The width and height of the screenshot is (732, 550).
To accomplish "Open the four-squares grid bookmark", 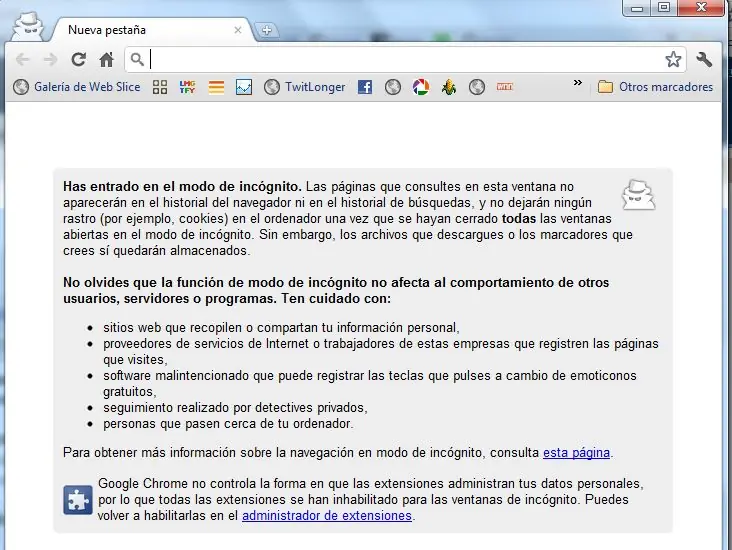I will pos(160,87).
